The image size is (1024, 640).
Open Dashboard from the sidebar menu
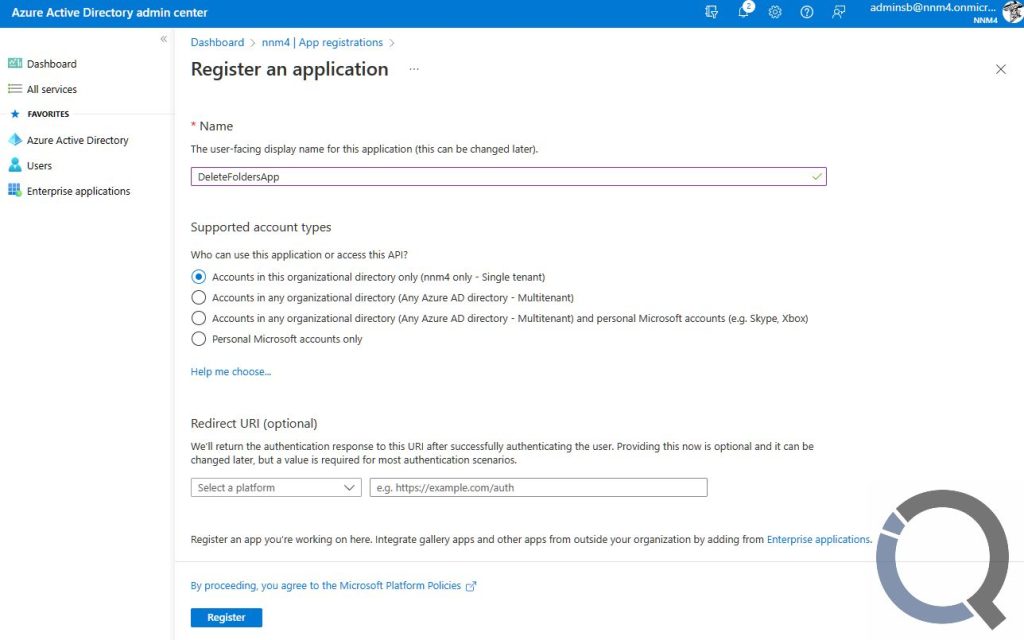(x=52, y=64)
